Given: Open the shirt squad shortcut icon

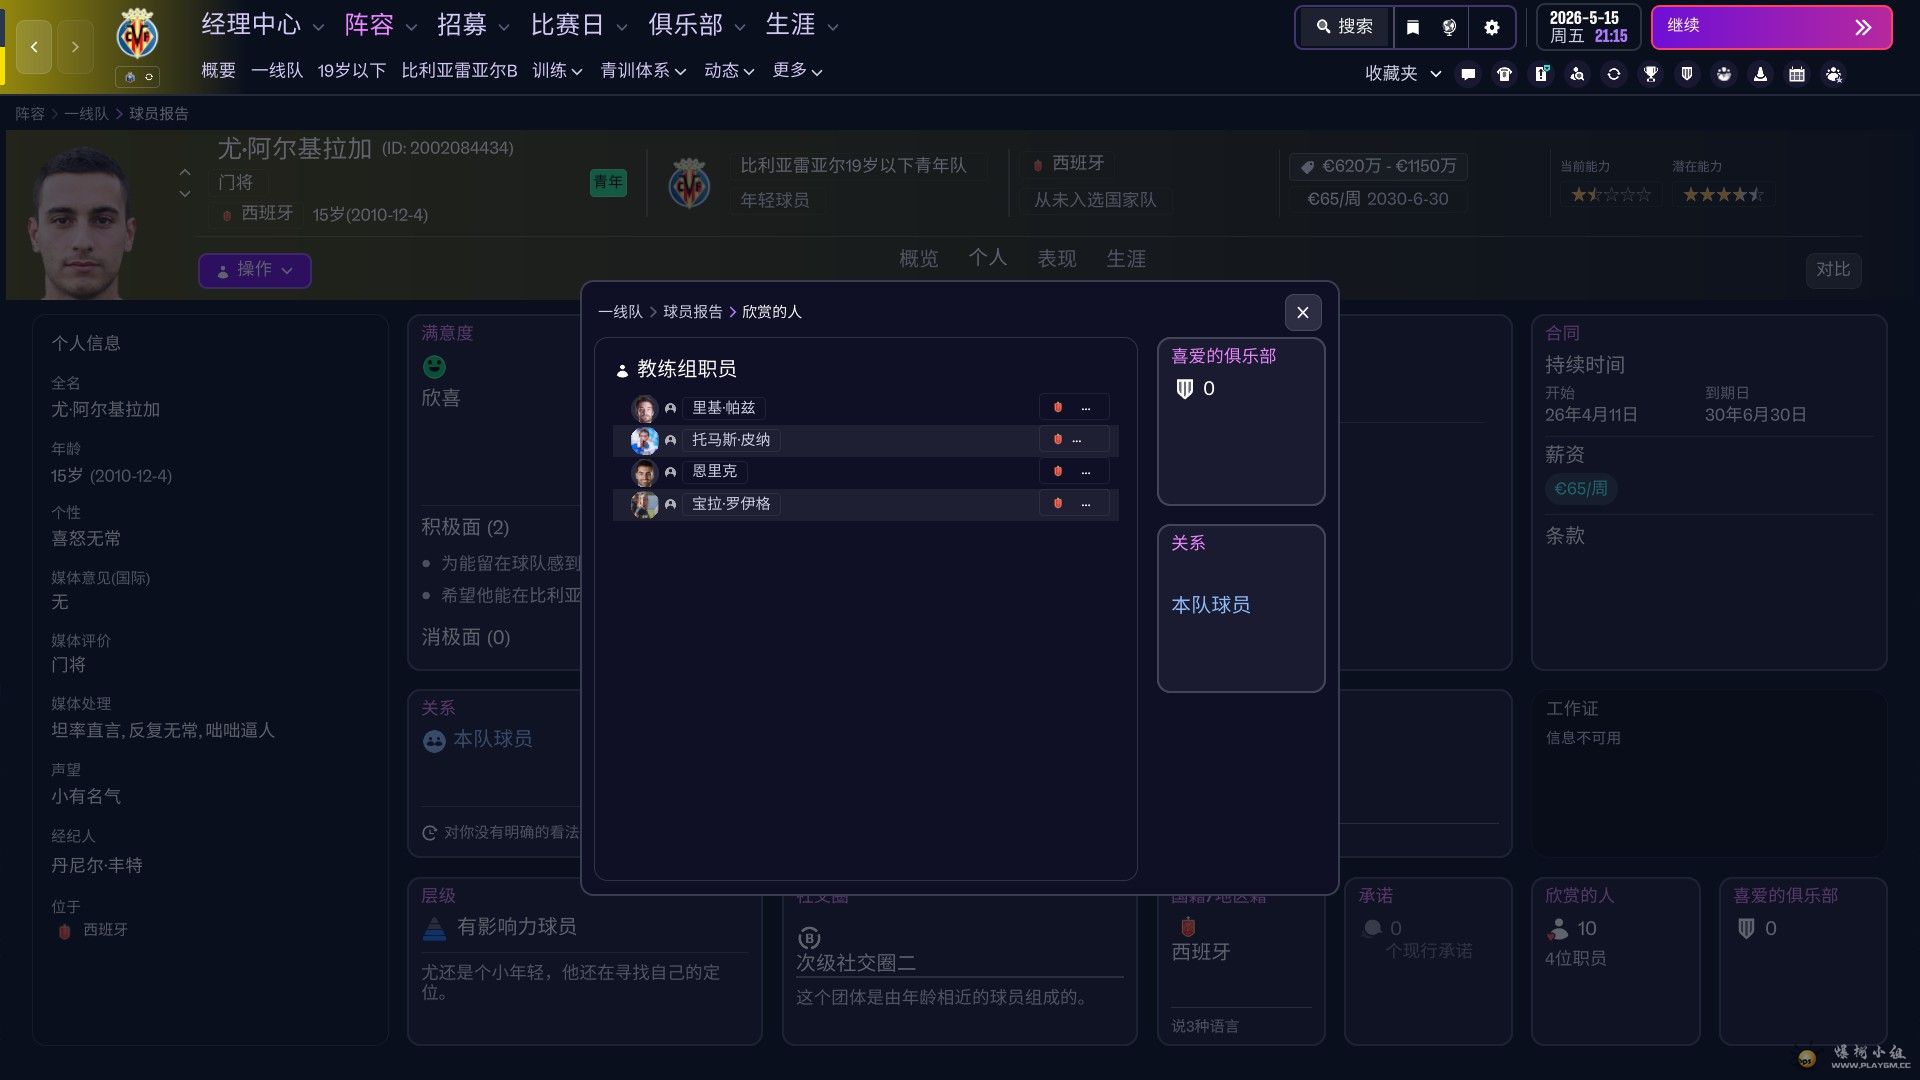Looking at the screenshot, I should [x=1504, y=74].
